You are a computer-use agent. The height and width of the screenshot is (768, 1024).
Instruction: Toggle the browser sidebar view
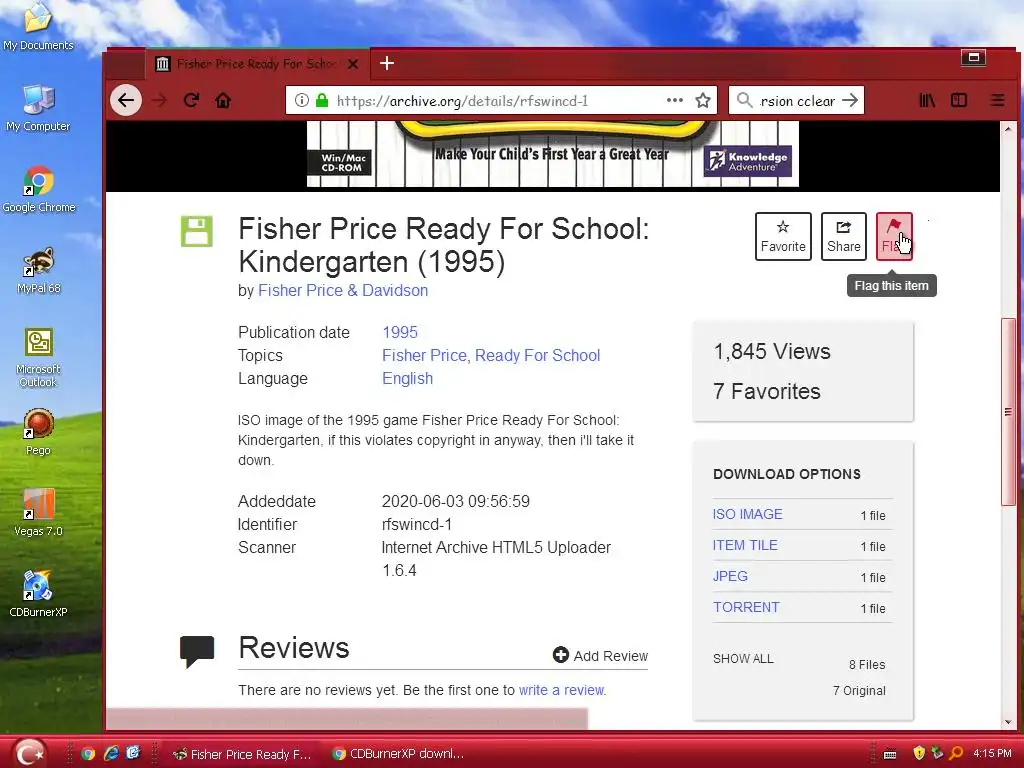click(959, 101)
